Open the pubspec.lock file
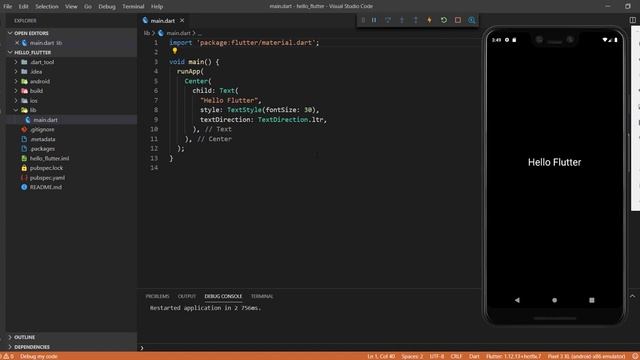This screenshot has width=640, height=360. pos(46,168)
